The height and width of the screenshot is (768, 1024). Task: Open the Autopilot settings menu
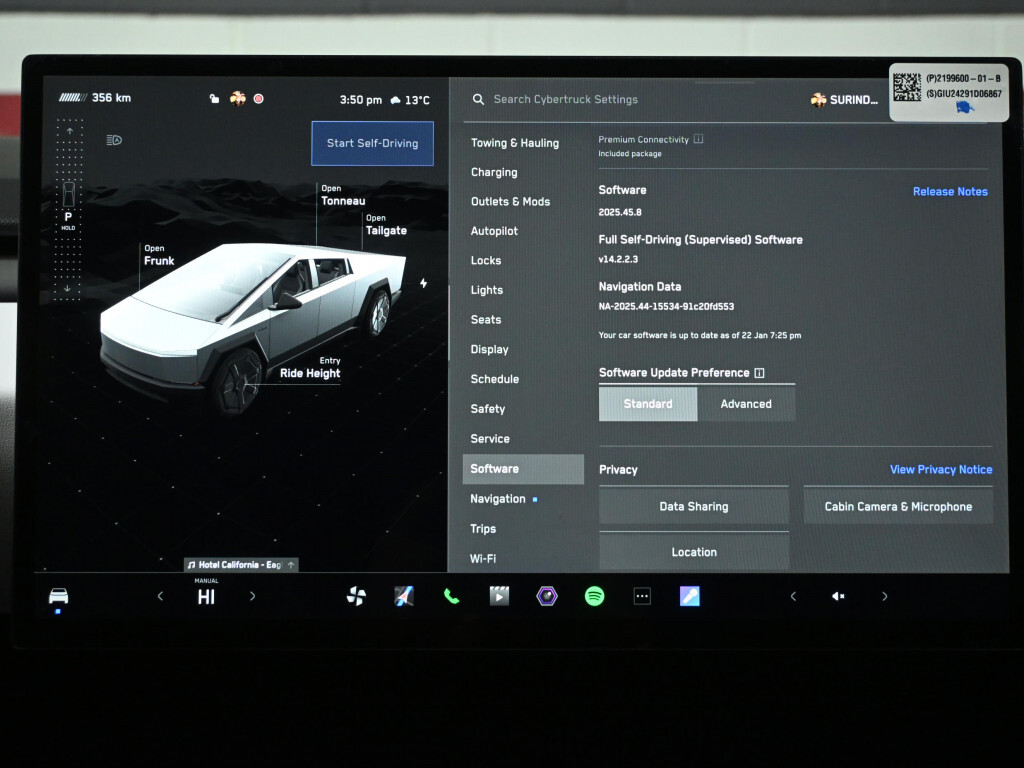click(x=494, y=231)
